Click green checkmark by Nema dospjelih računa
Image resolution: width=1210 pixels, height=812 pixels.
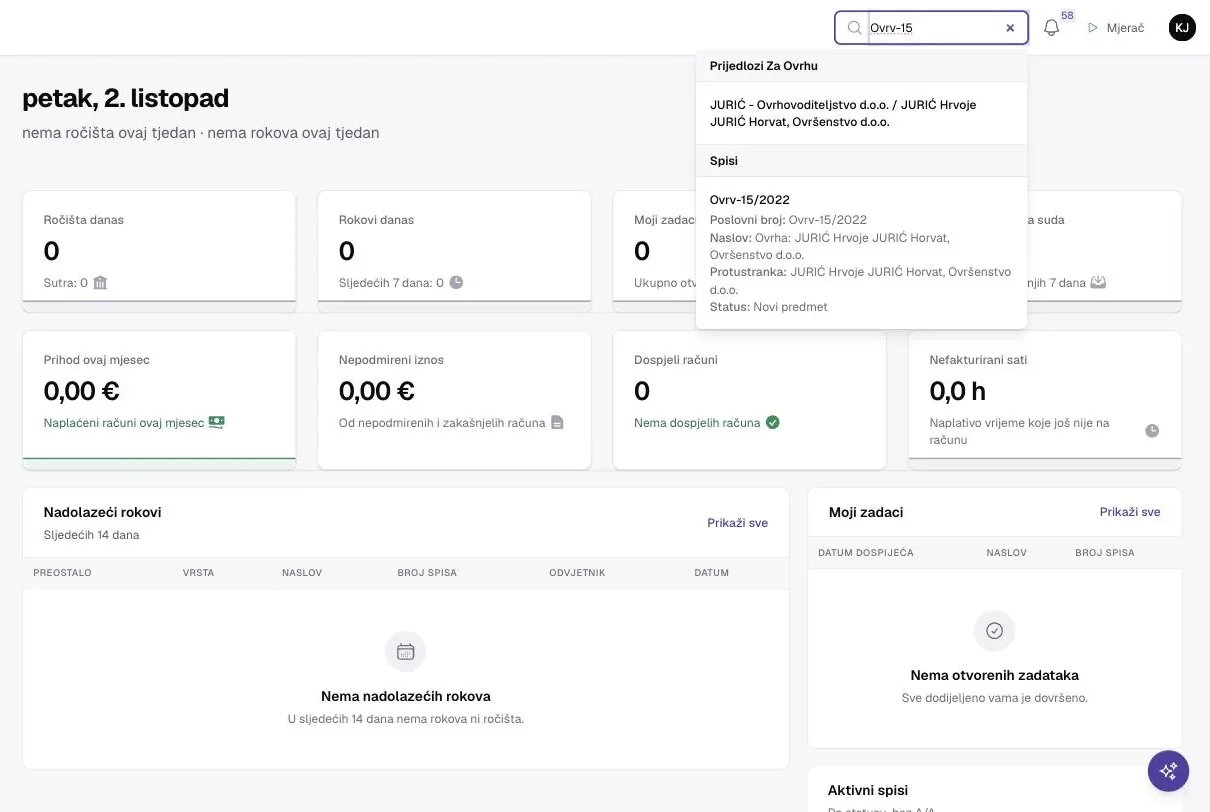click(x=772, y=423)
